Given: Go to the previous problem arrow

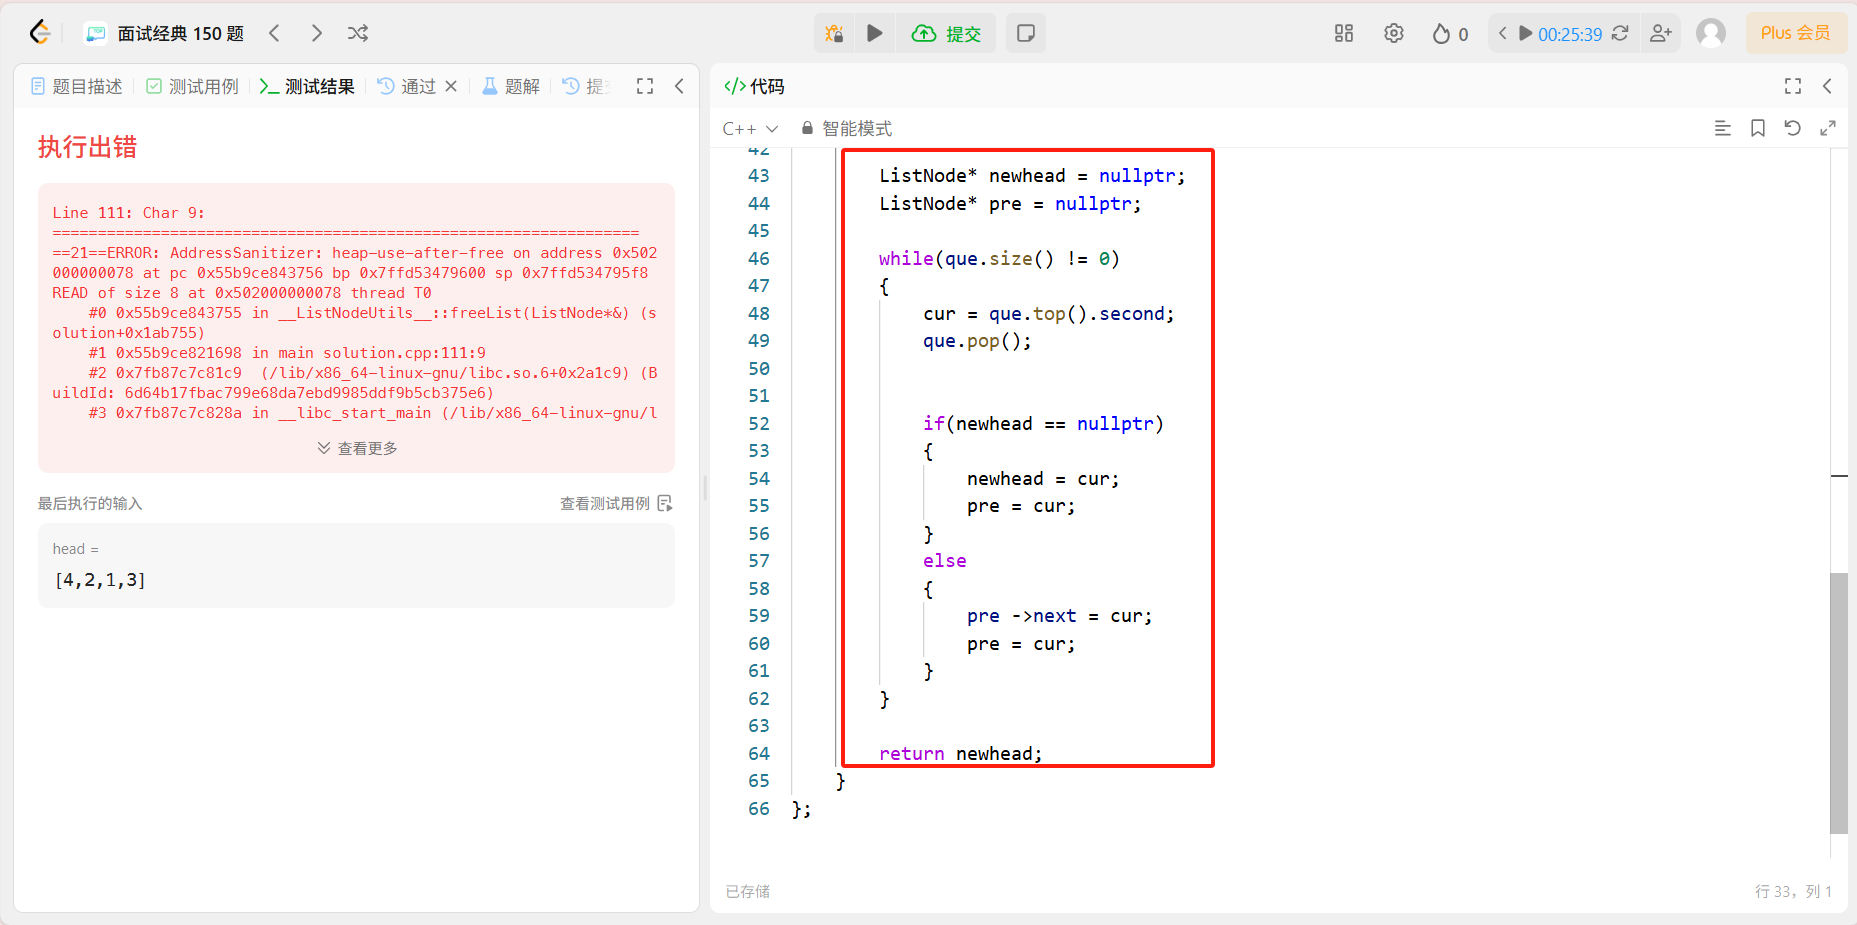Looking at the screenshot, I should 274,33.
